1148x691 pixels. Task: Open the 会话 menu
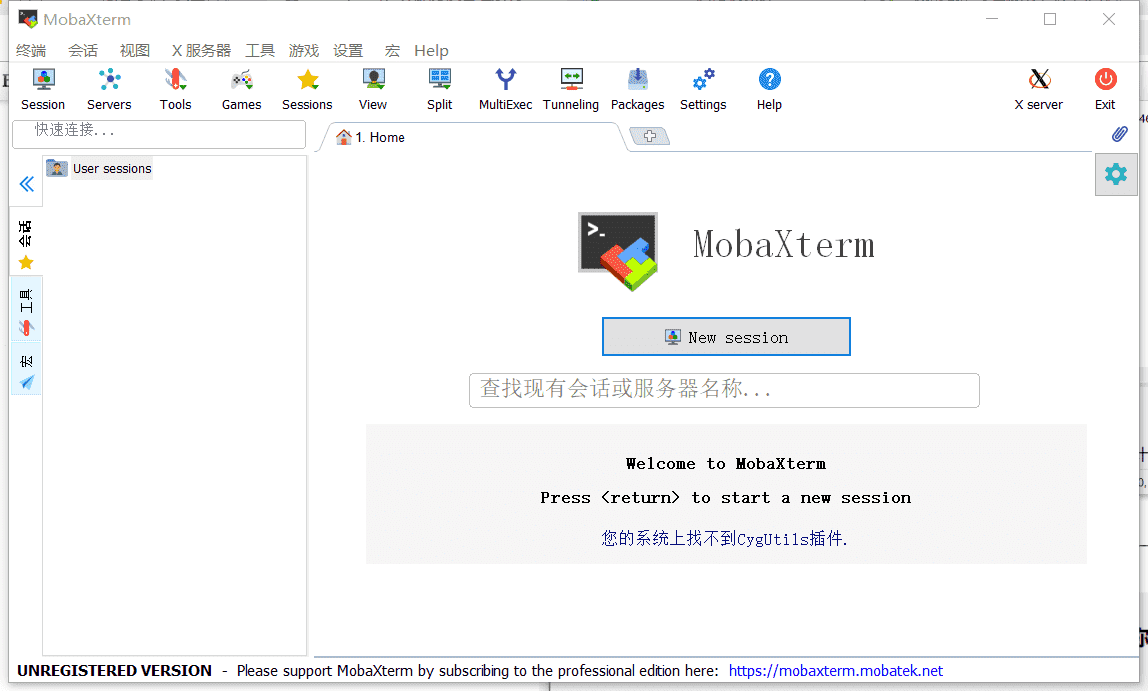(83, 51)
